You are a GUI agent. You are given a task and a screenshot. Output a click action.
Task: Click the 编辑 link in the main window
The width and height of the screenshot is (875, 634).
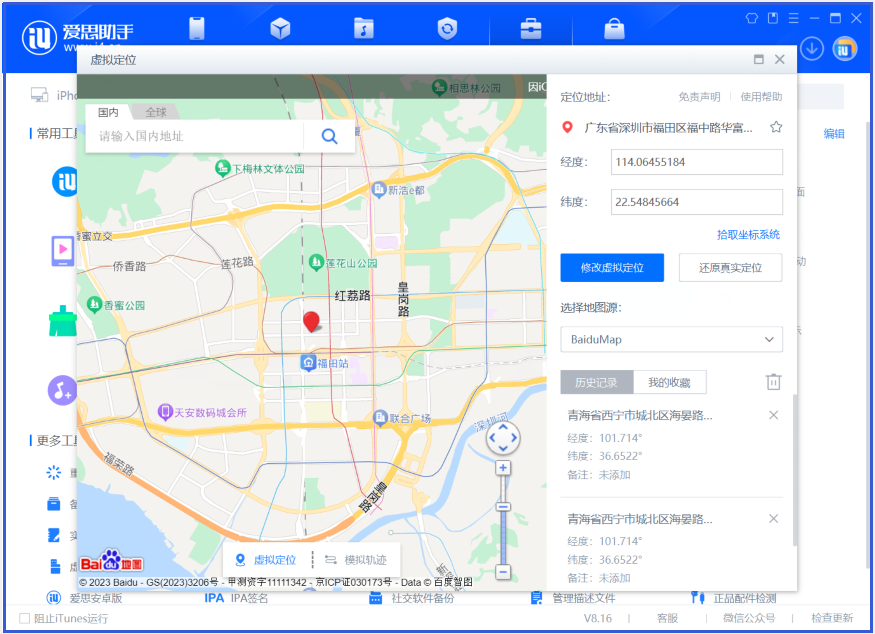tap(834, 134)
